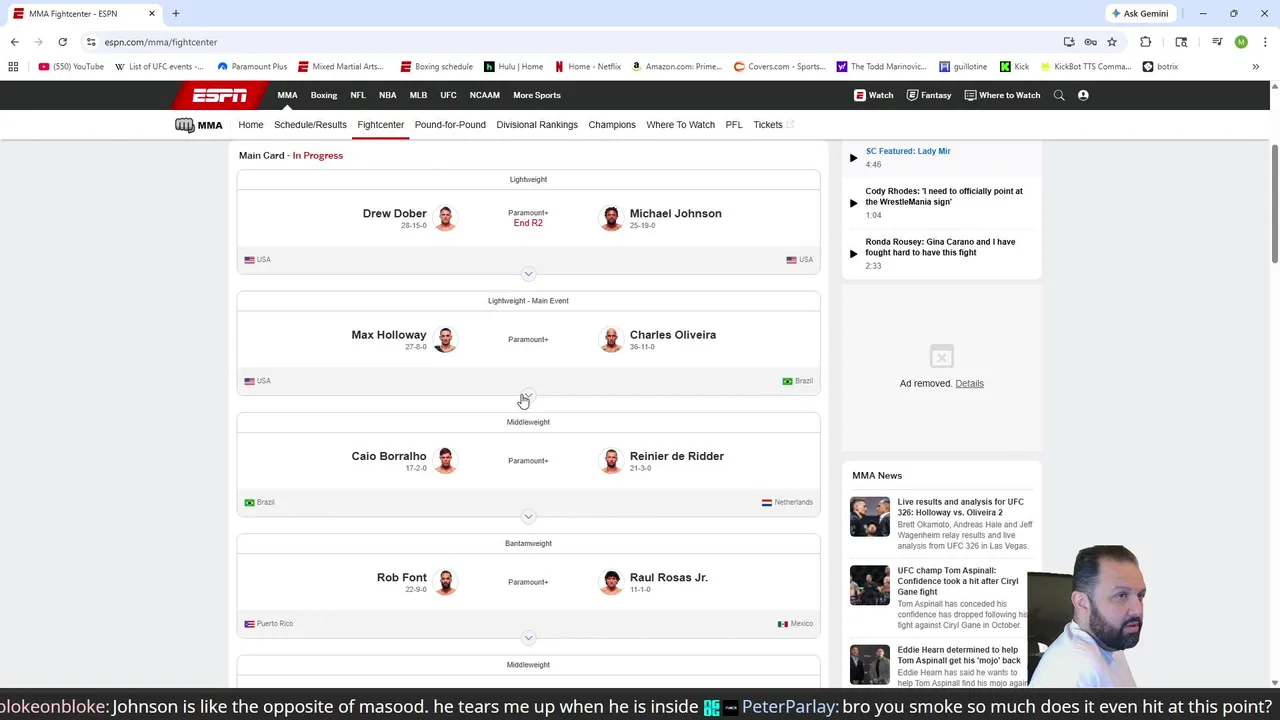This screenshot has width=1280, height=720.
Task: Close the MMA Fightcenter browser tab
Action: 152,13
